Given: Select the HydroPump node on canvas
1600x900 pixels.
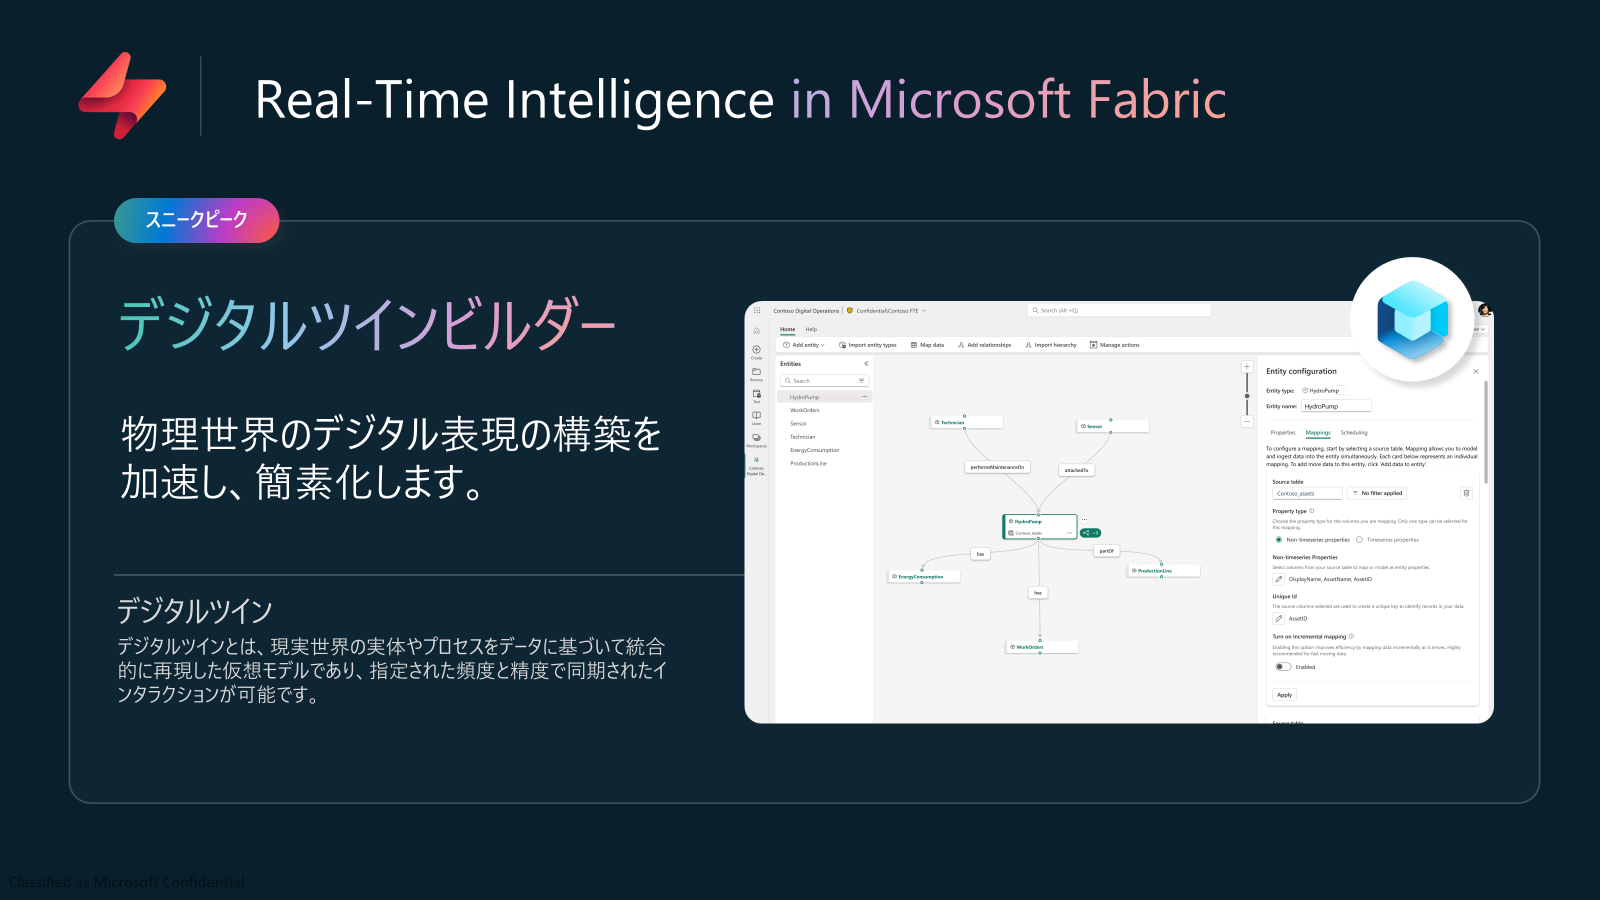Looking at the screenshot, I should pos(1040,527).
